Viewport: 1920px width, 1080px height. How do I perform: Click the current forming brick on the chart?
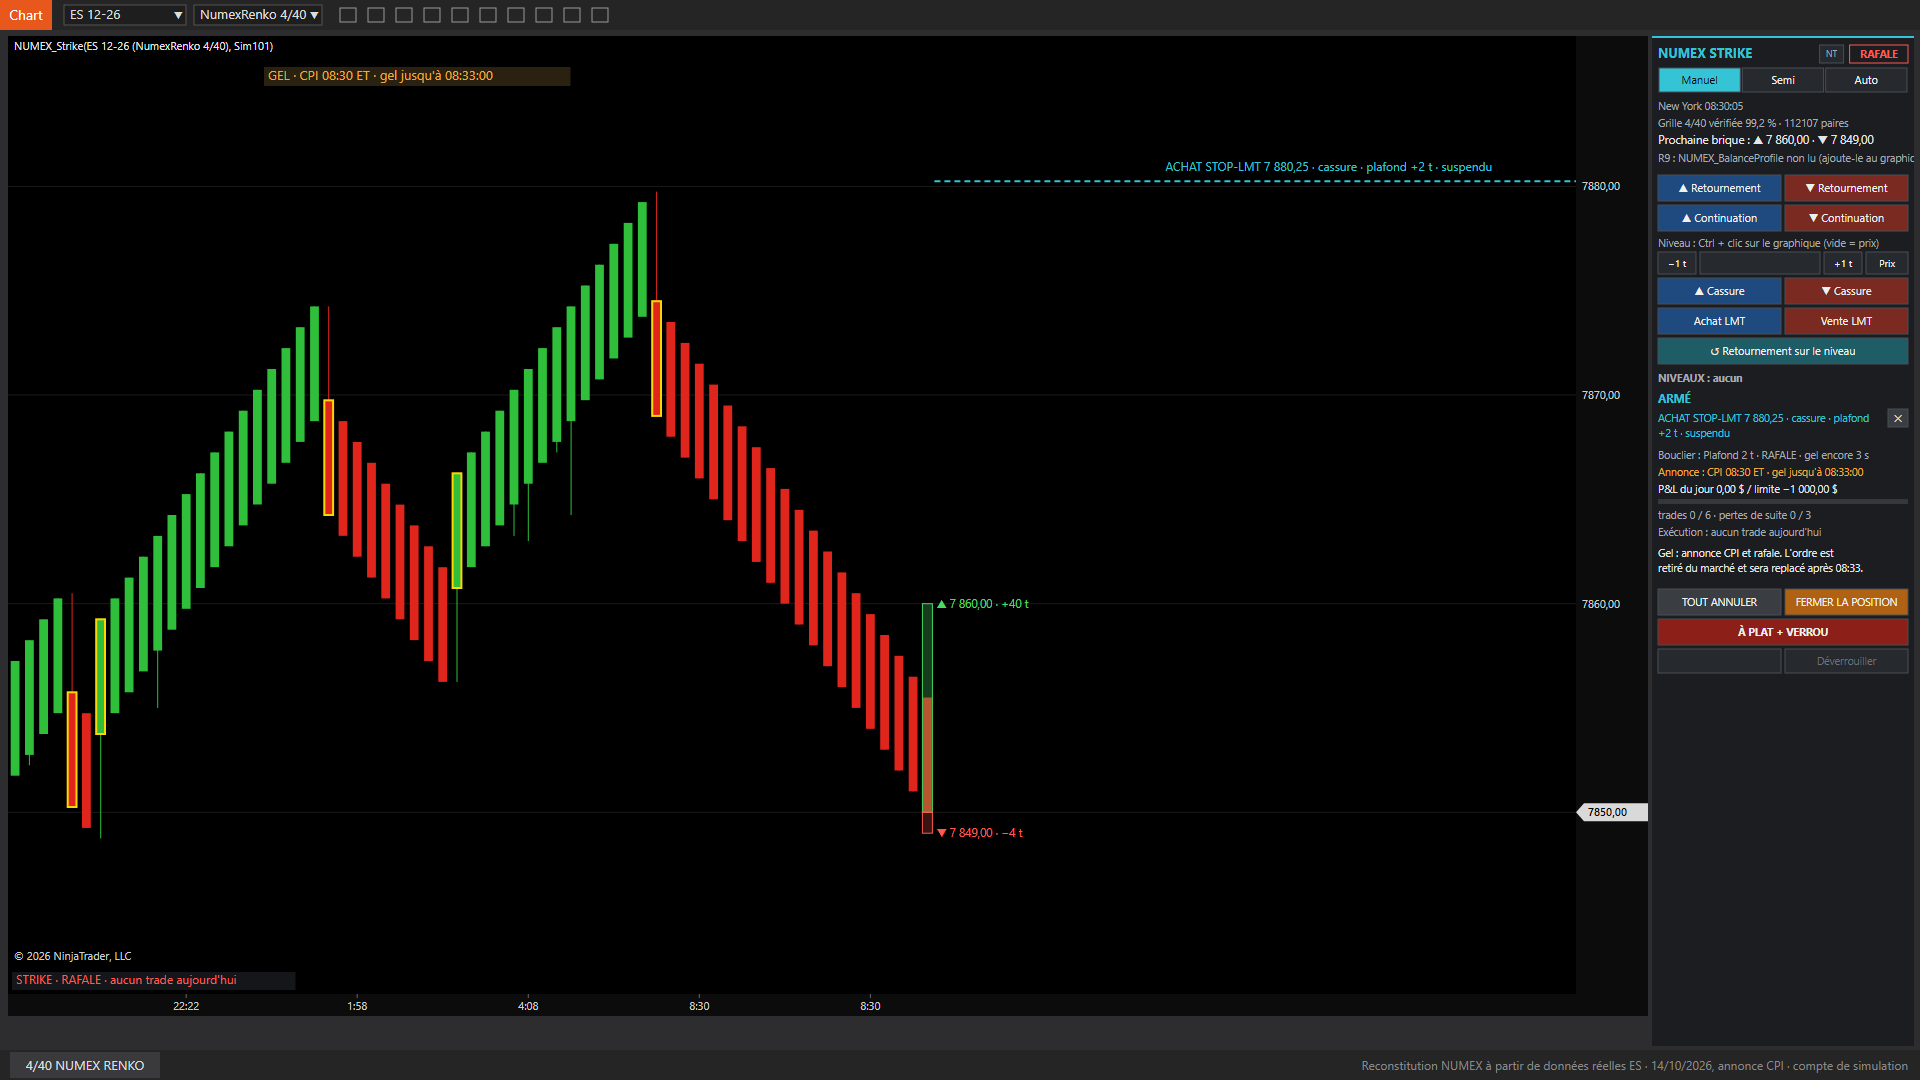(x=927, y=718)
